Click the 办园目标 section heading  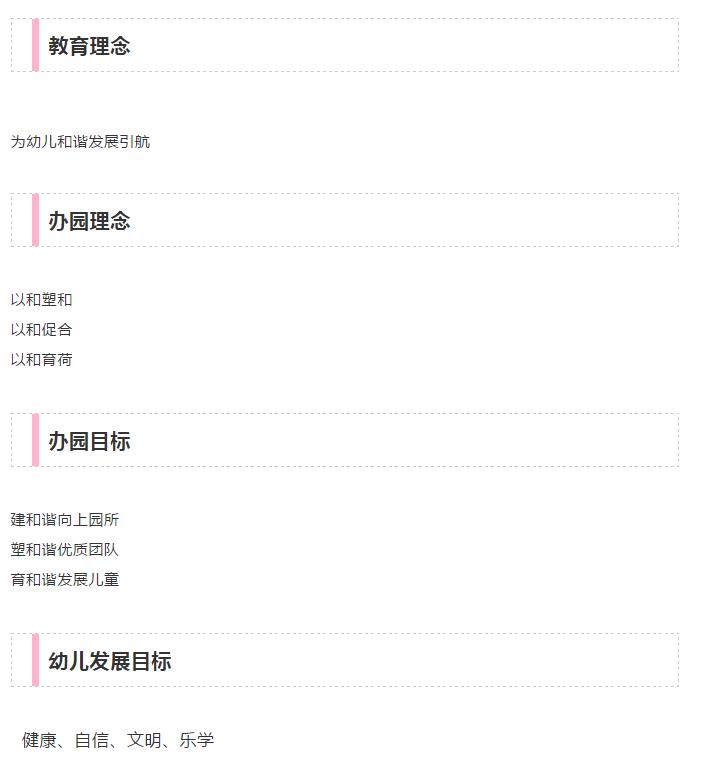click(89, 441)
